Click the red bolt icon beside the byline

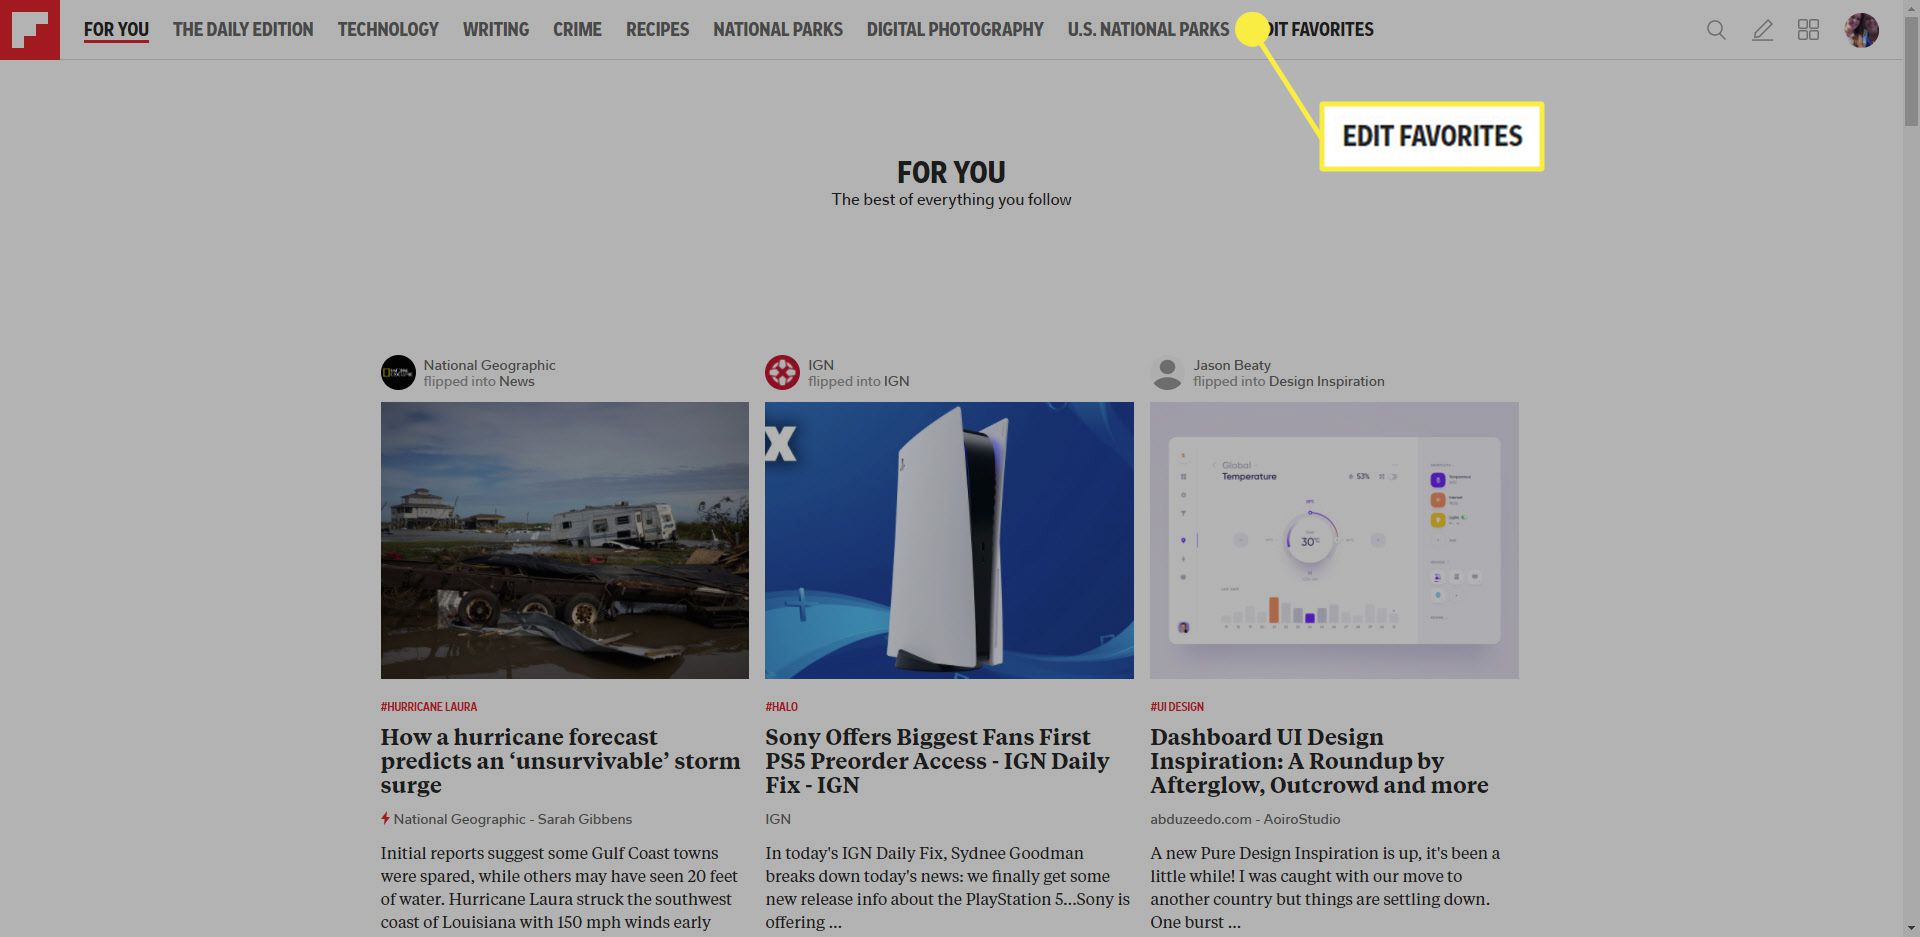click(385, 818)
